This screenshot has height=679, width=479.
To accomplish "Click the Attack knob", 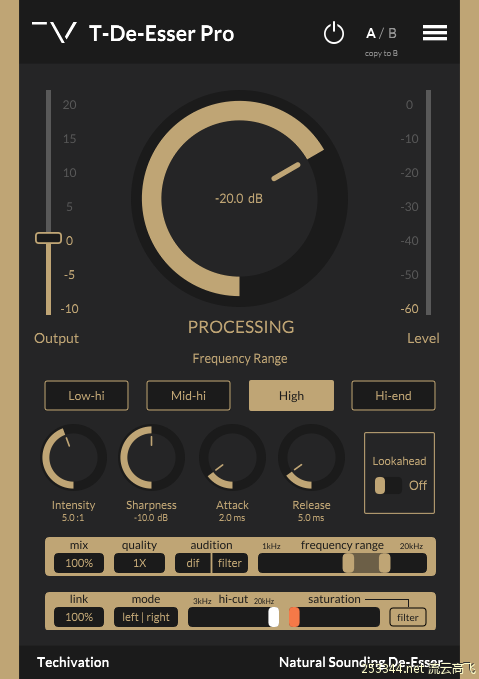I will click(232, 458).
